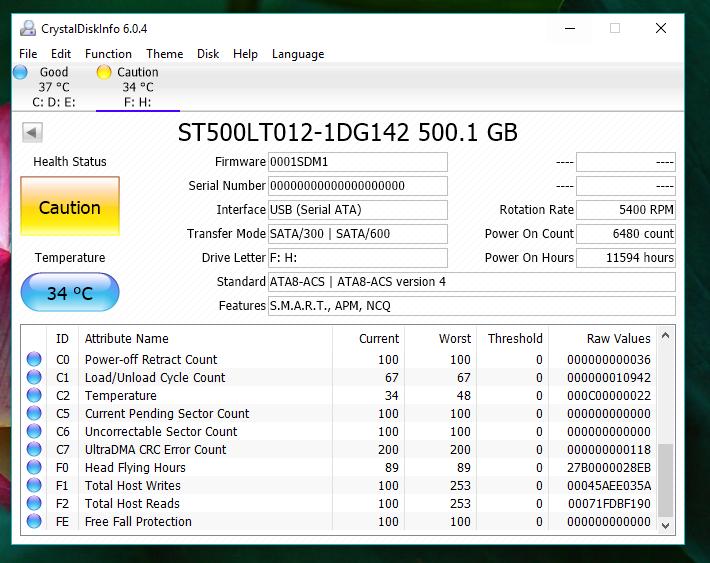Click the yellow Caution health status button
Viewport: 710px width, 563px height.
(x=70, y=206)
